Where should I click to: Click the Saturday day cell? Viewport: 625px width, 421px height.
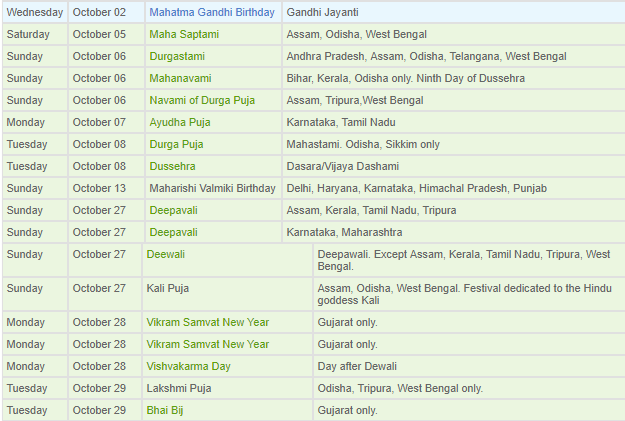coord(35,34)
